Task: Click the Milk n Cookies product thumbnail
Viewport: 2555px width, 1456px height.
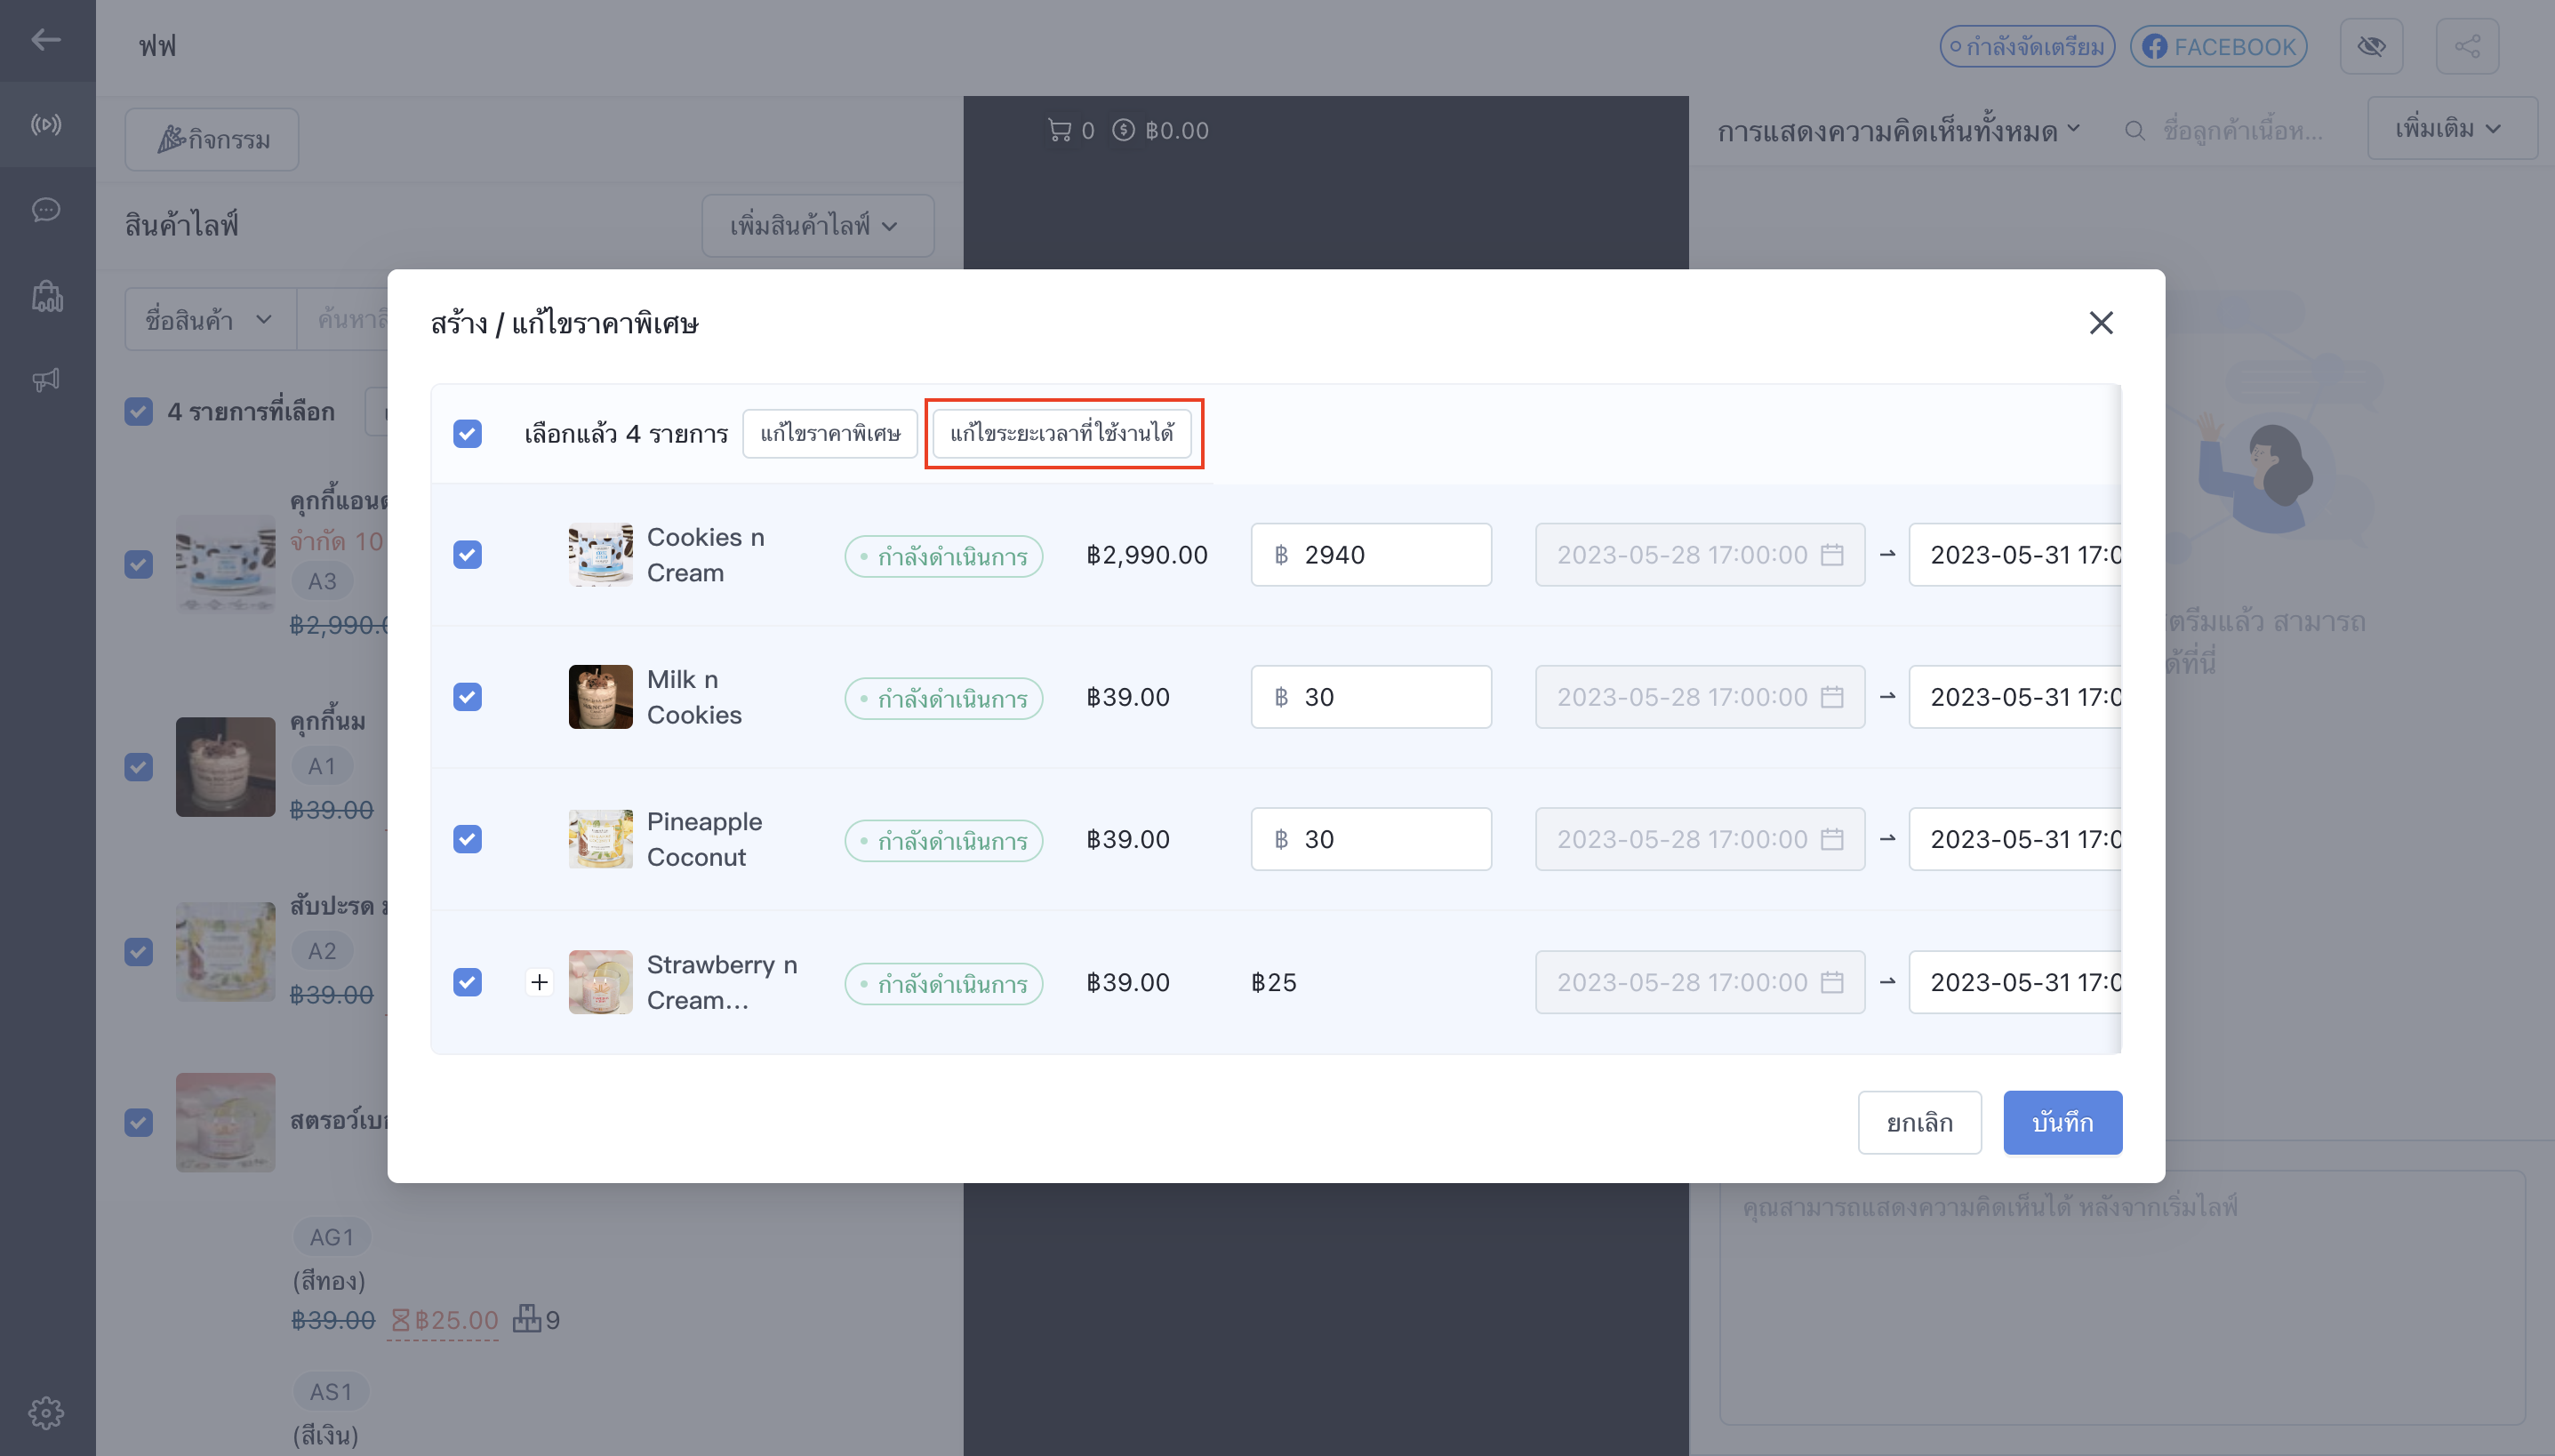Action: point(600,697)
